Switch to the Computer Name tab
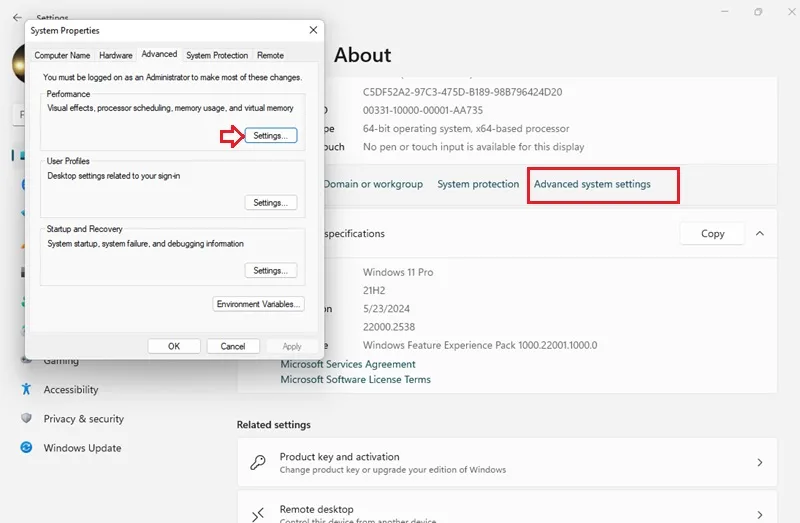 [62, 55]
